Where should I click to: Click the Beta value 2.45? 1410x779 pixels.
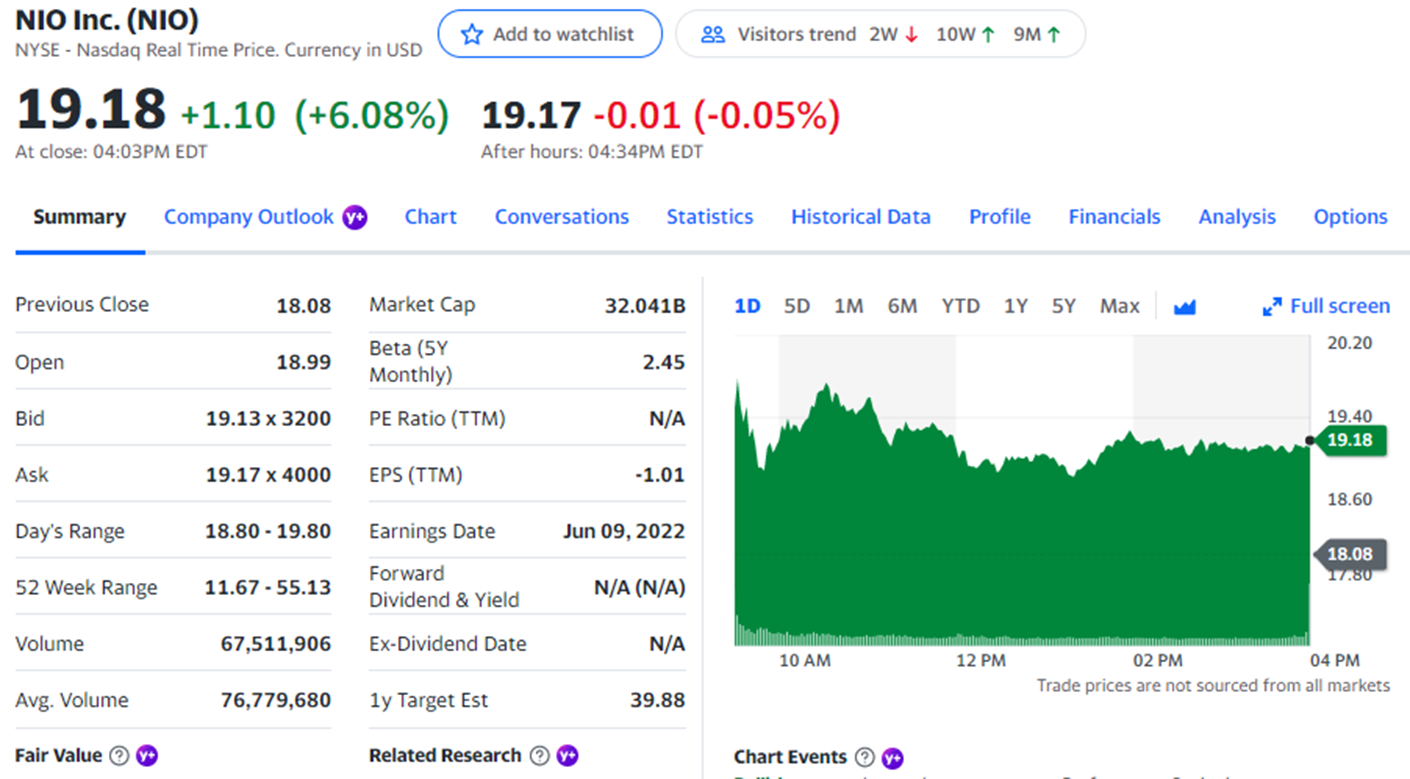[664, 362]
